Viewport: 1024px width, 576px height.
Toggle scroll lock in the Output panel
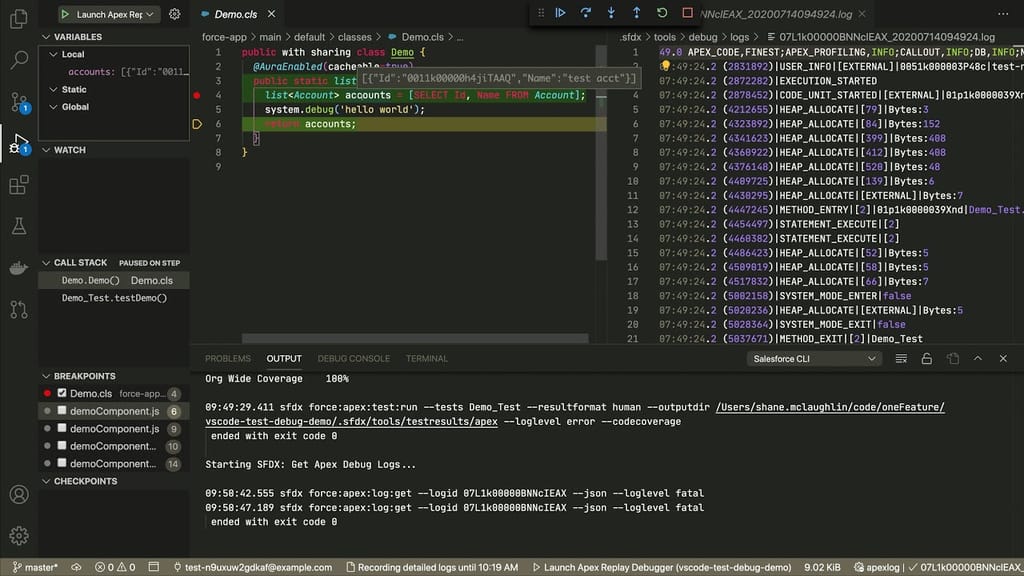click(x=927, y=358)
